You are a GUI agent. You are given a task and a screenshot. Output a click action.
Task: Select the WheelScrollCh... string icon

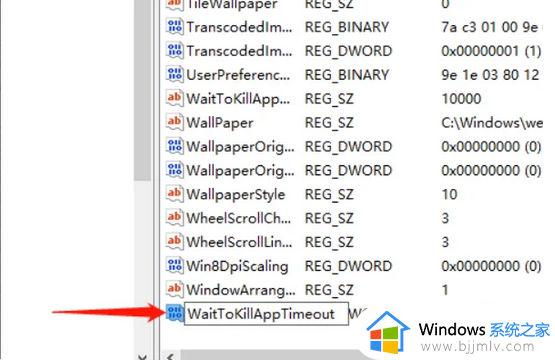[175, 218]
